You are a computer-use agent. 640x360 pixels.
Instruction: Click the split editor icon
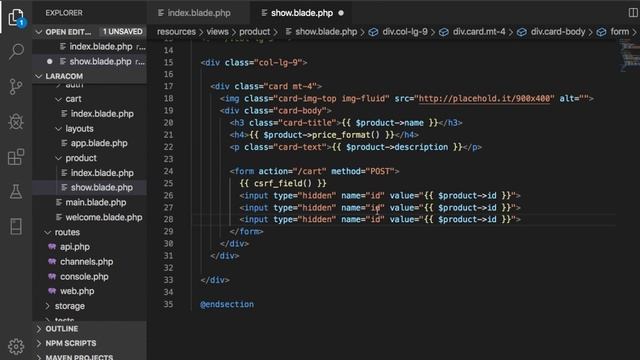click(x=633, y=13)
